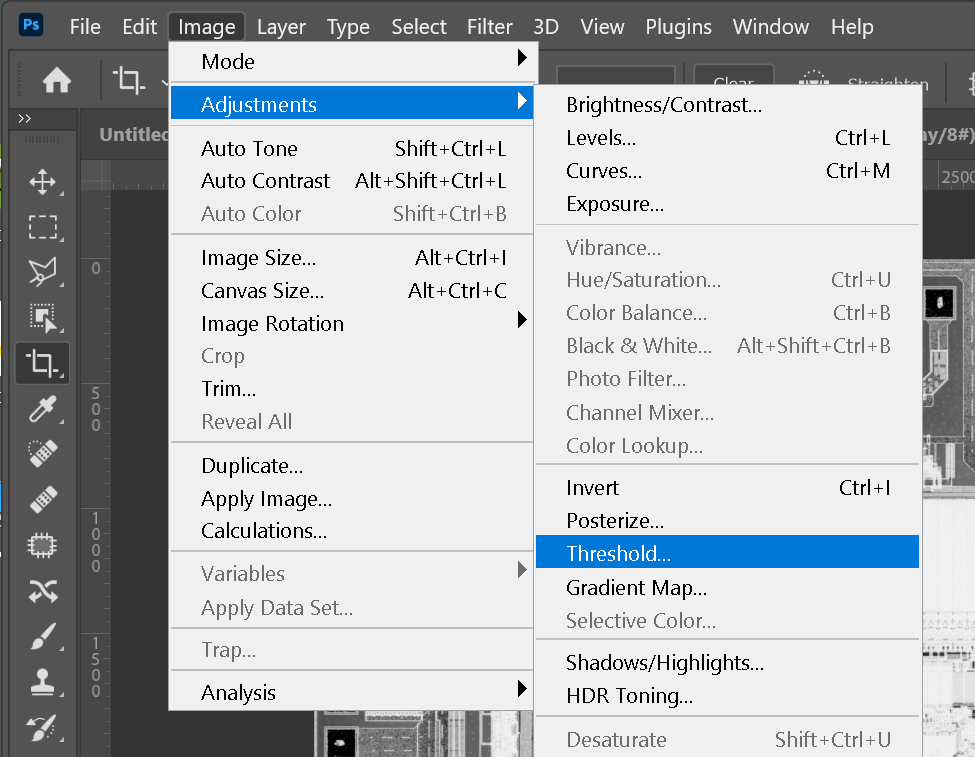
Task: Open the Analysis submenu
Action: pyautogui.click(x=352, y=692)
